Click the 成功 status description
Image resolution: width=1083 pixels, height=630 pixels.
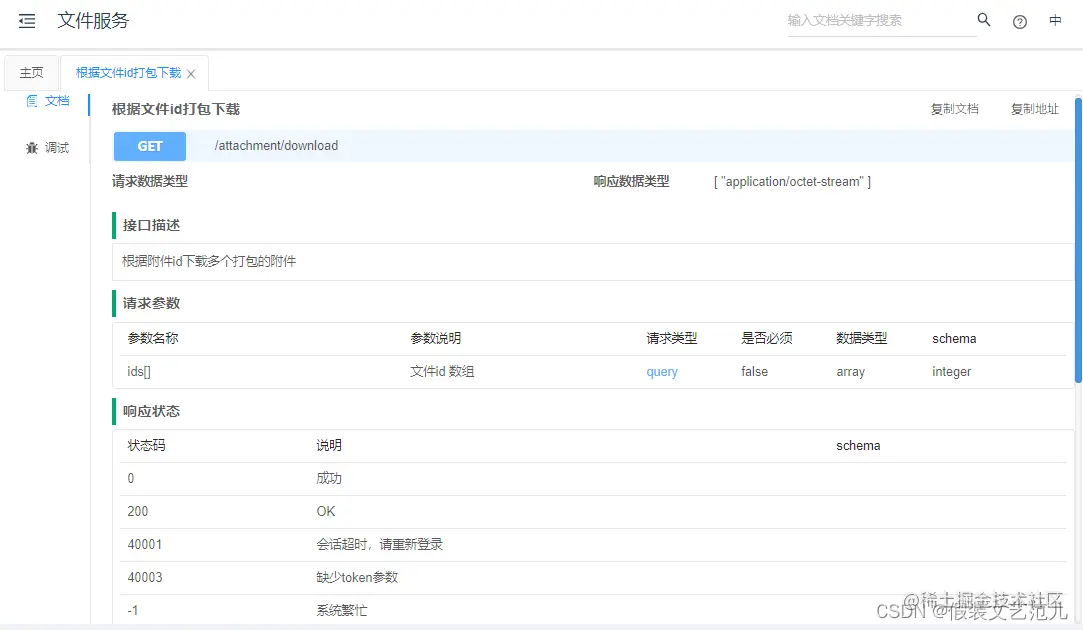click(329, 478)
